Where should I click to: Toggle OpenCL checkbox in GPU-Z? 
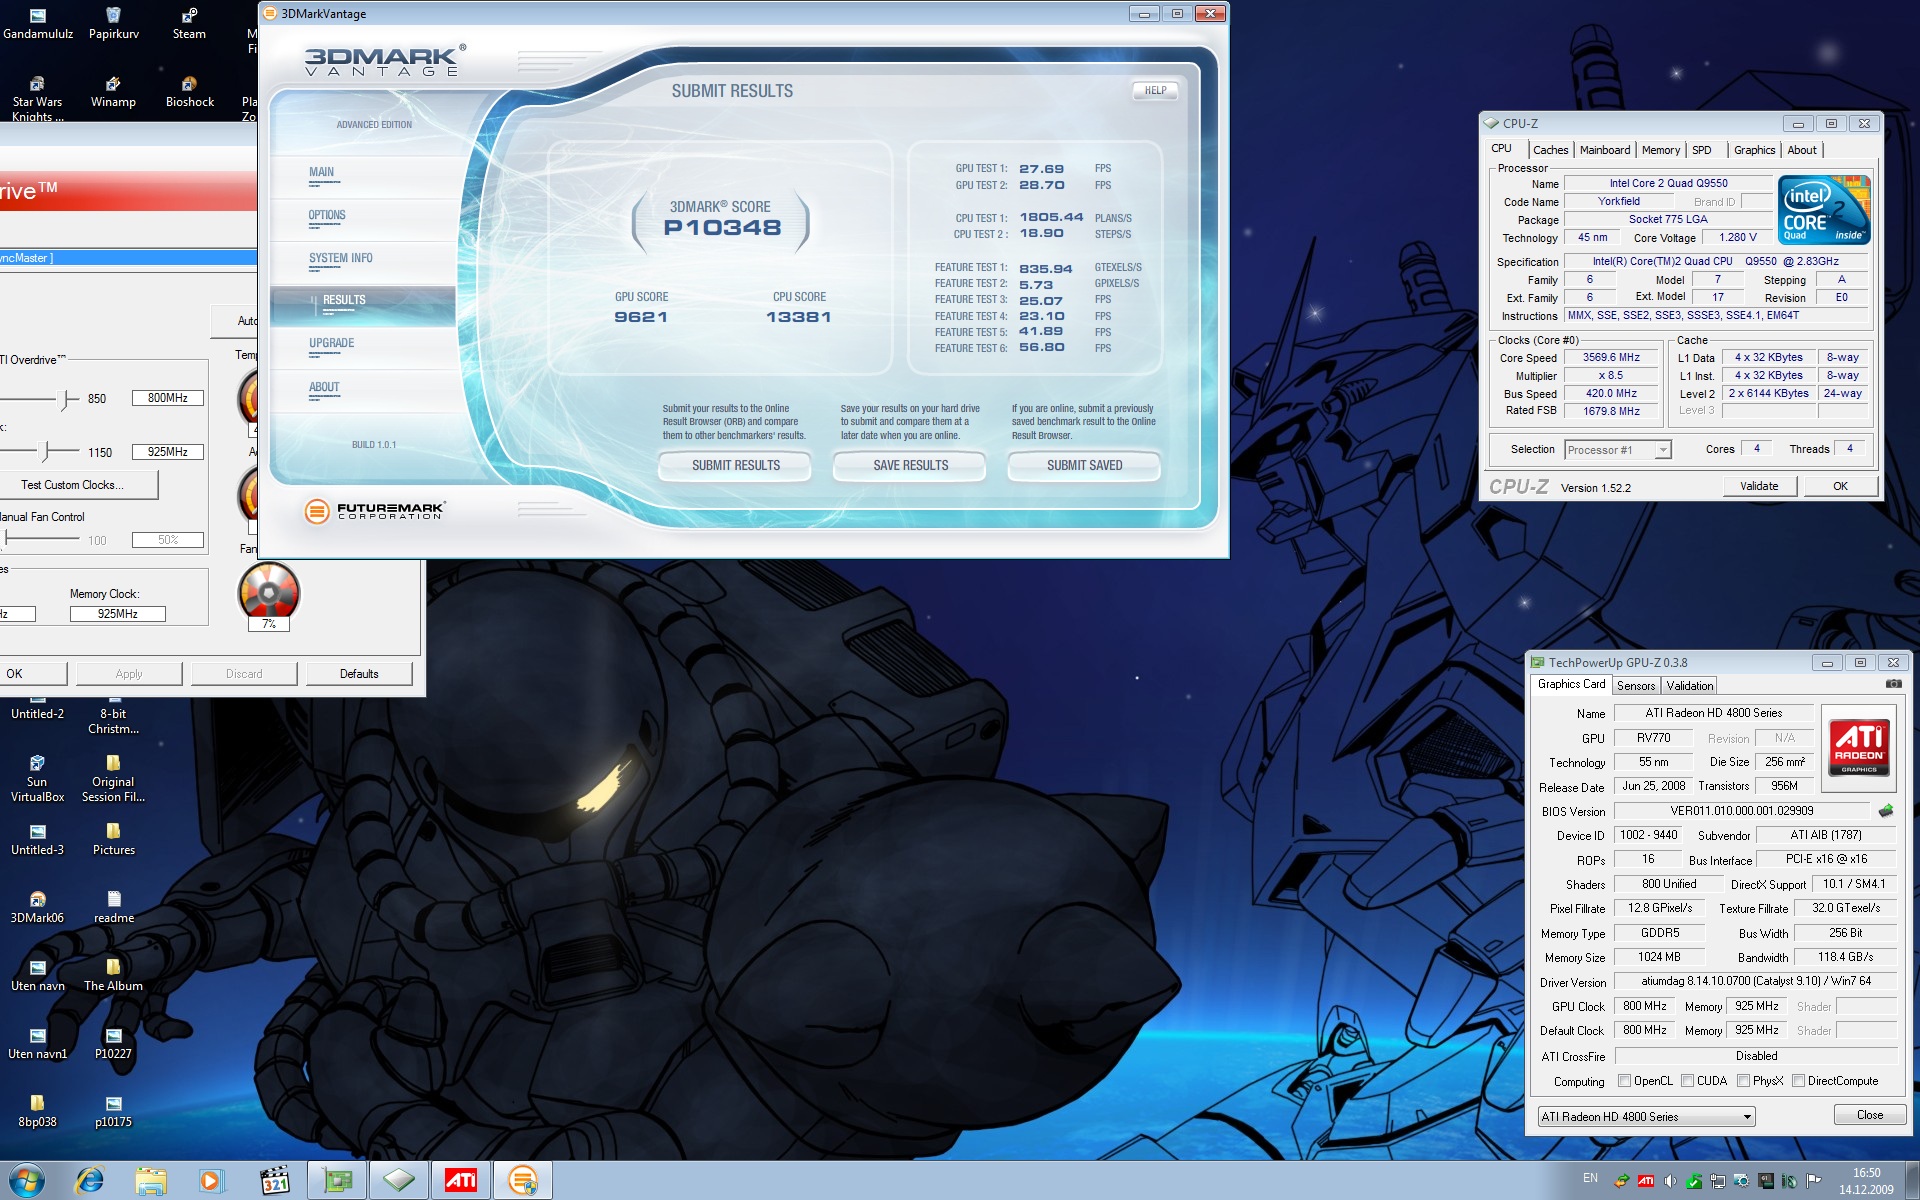pyautogui.click(x=1625, y=1080)
